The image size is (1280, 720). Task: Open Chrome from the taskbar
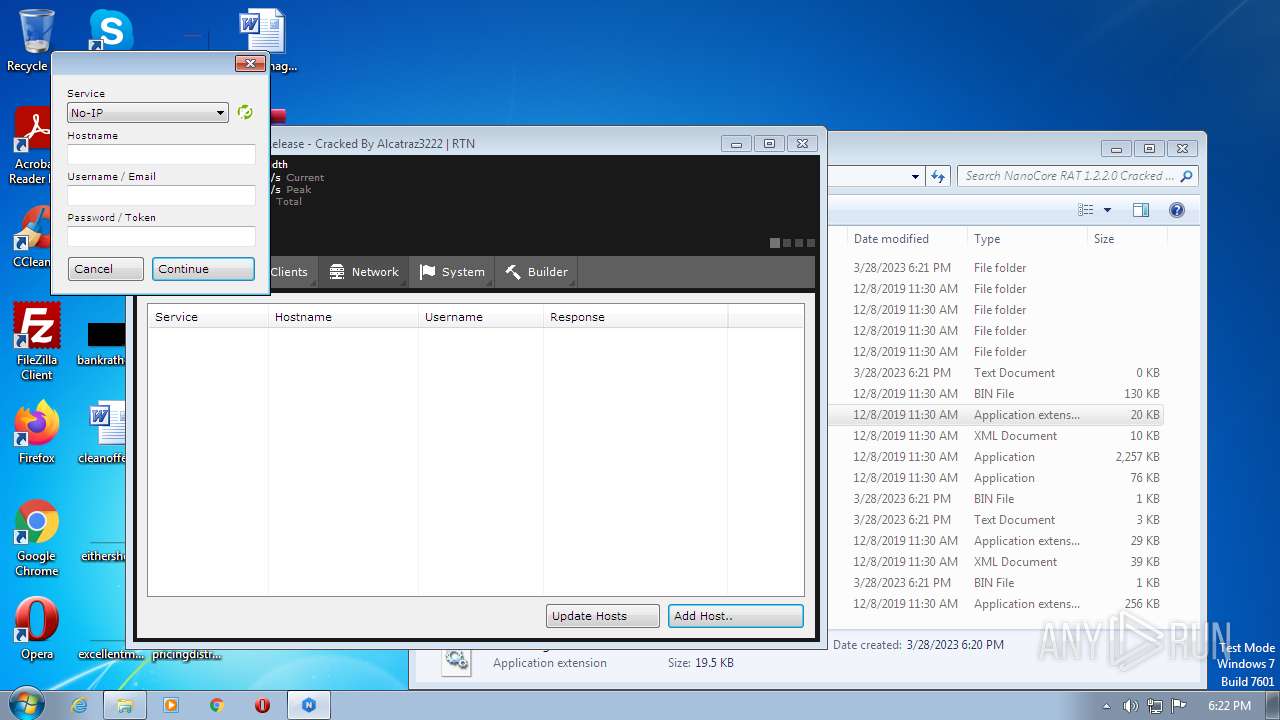[217, 705]
